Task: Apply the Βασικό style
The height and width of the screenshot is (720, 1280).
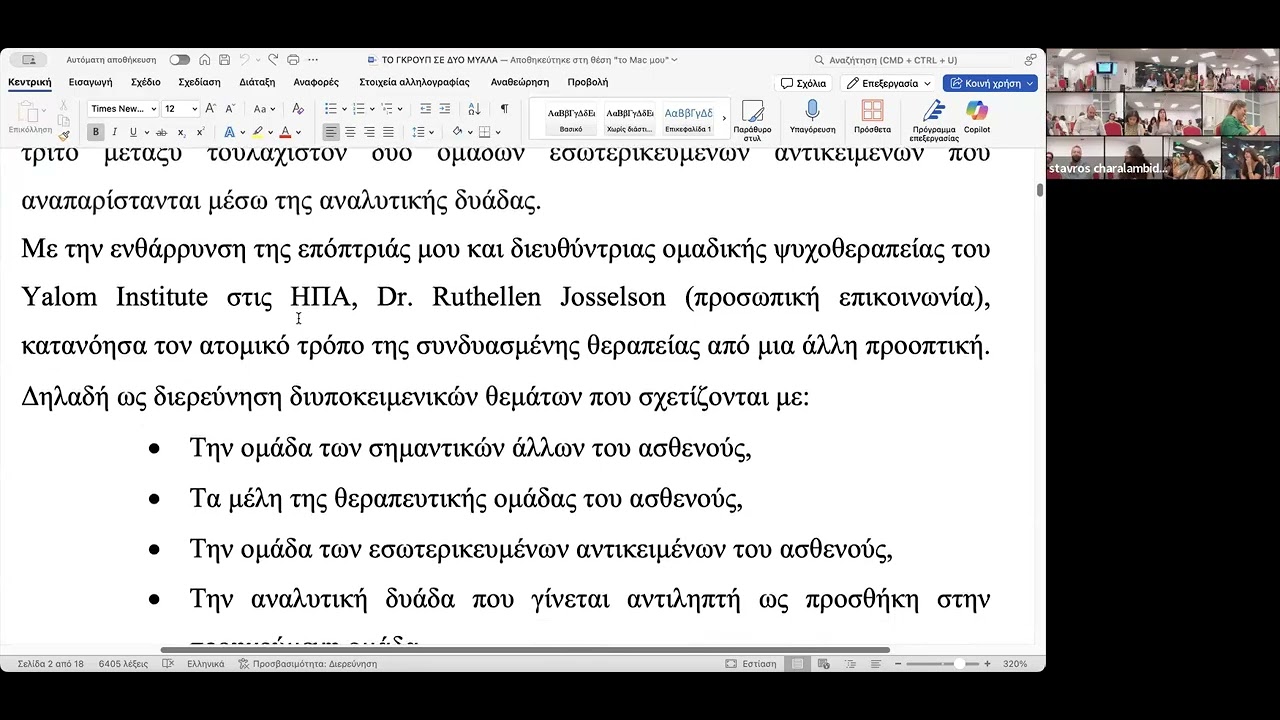Action: (571, 119)
